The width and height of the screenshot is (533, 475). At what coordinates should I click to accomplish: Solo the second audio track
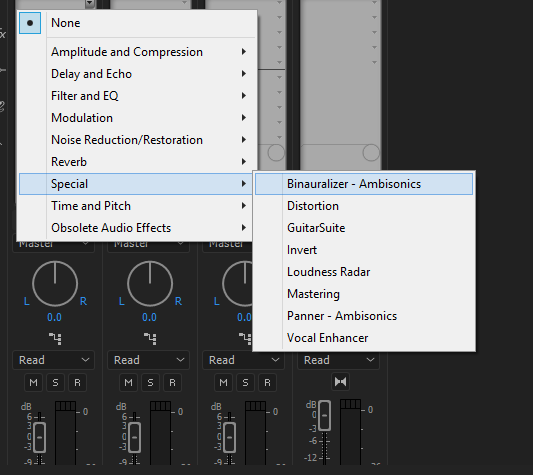point(150,383)
